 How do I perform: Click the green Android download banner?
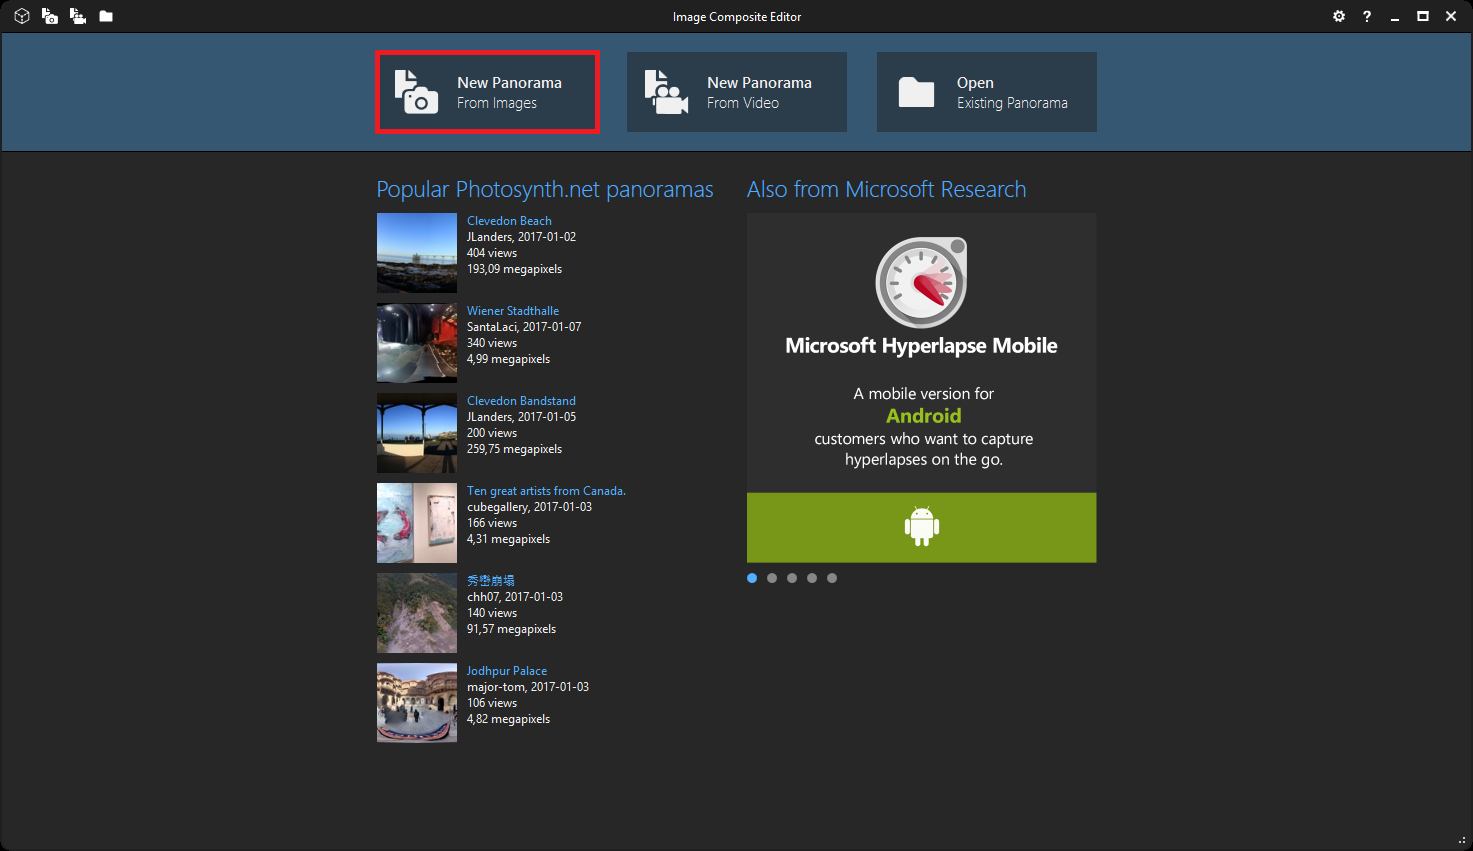click(922, 527)
